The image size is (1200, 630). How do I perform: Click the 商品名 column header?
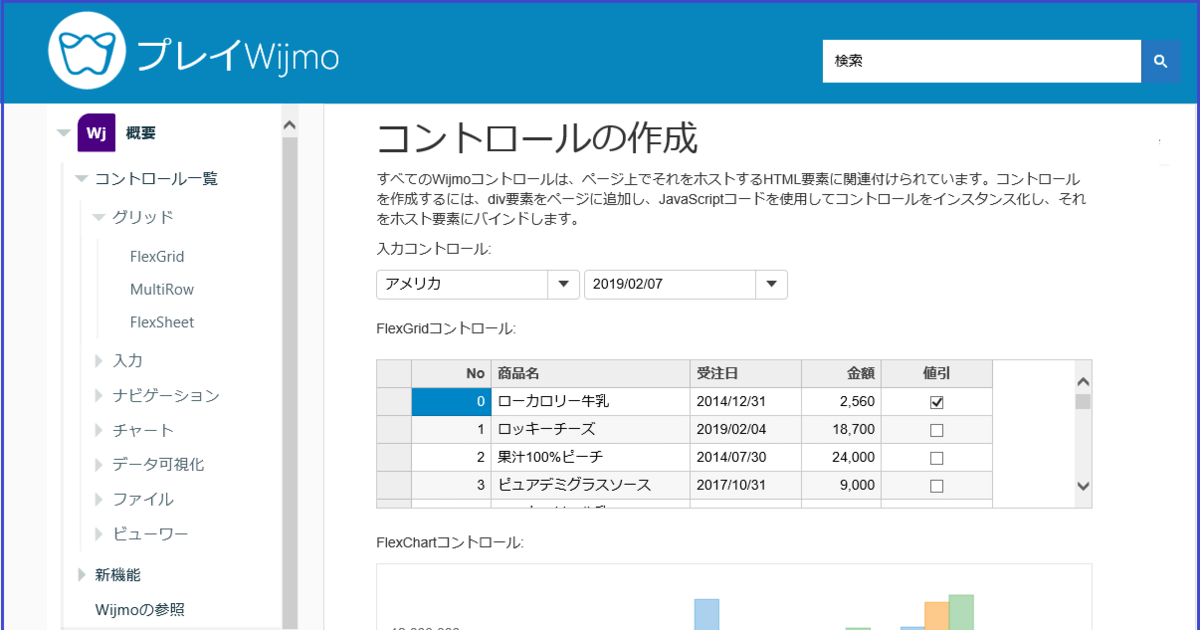tap(520, 373)
